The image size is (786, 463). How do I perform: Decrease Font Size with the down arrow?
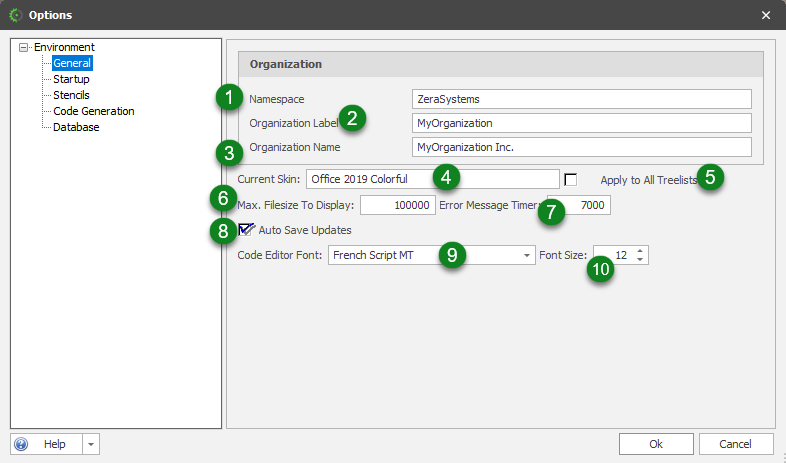640,259
